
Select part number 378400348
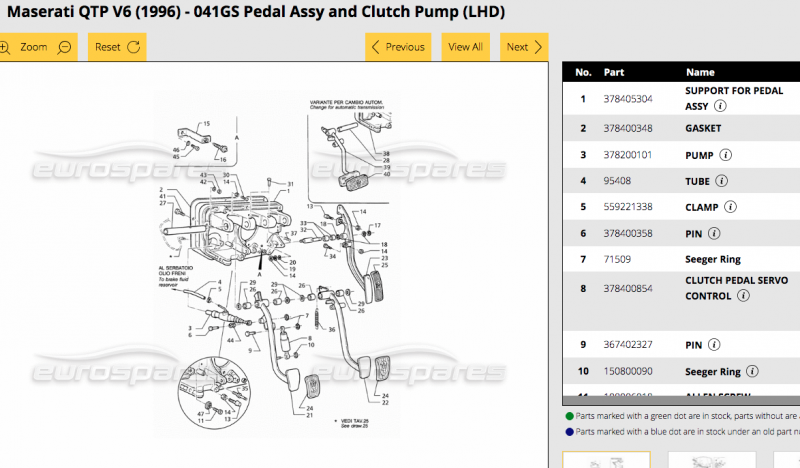[x=628, y=129]
